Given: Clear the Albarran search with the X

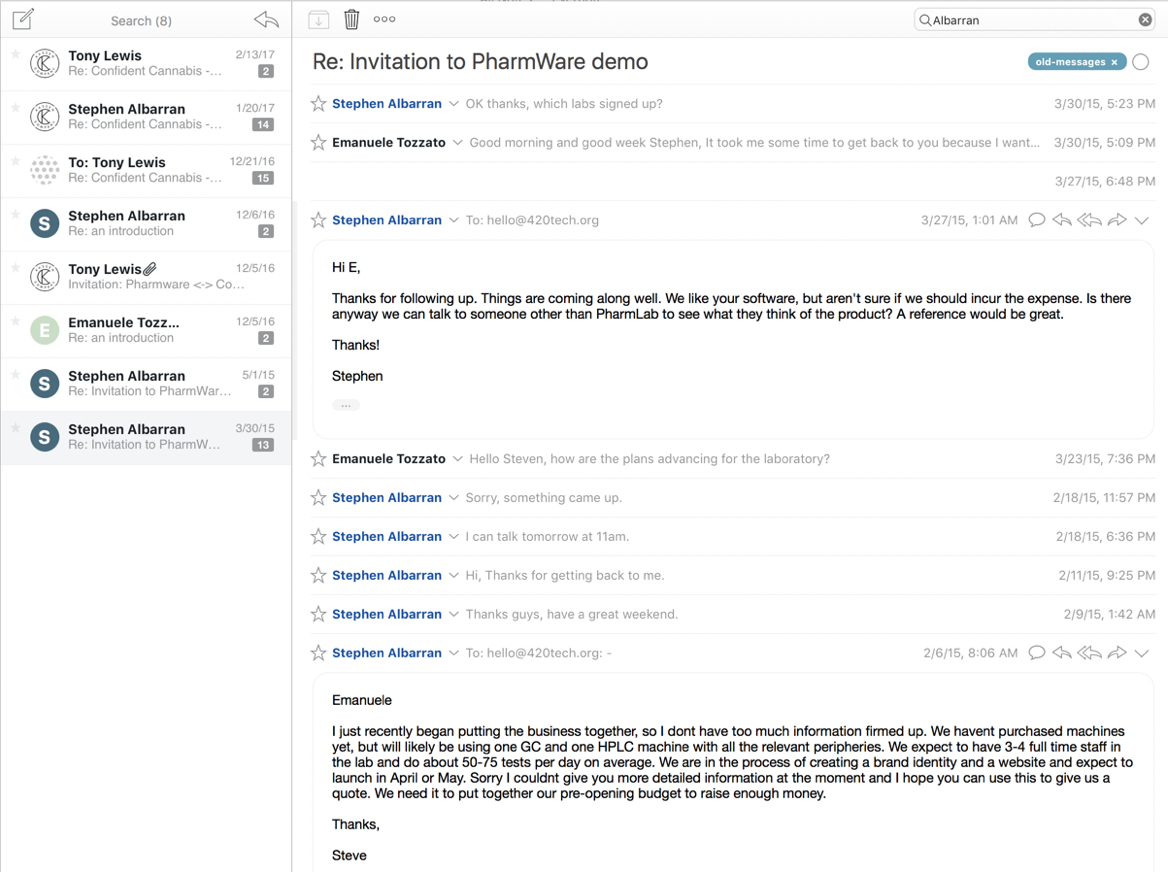Looking at the screenshot, I should 1145,20.
